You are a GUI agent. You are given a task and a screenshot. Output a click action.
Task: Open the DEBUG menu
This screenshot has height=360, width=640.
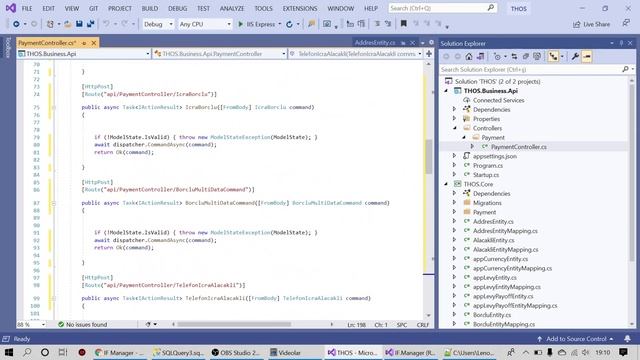coord(178,9)
